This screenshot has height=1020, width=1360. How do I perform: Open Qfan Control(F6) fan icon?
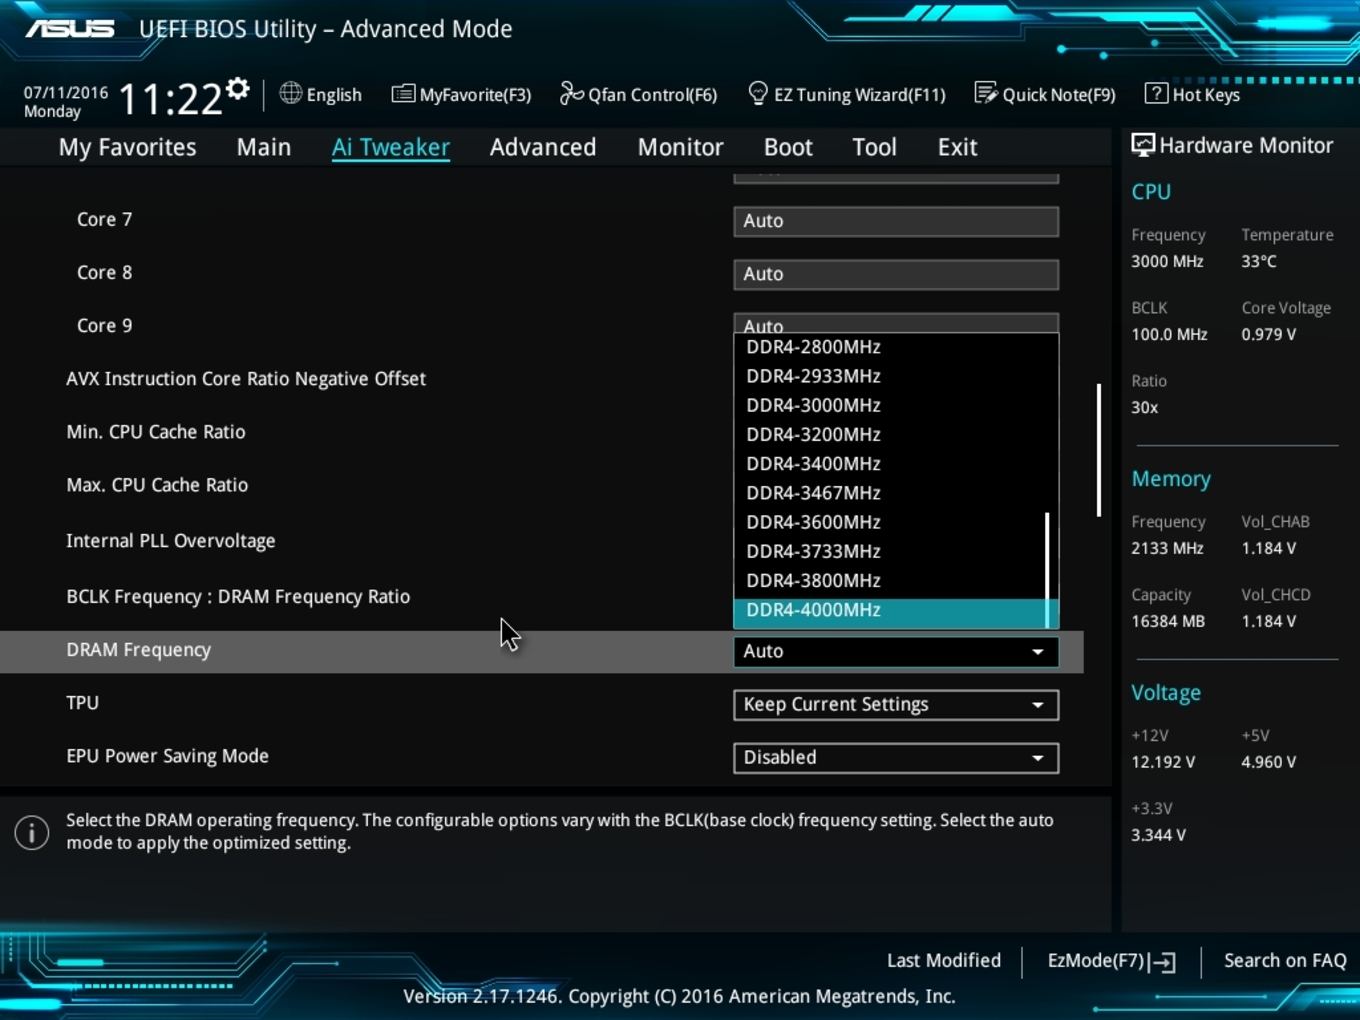pos(571,93)
